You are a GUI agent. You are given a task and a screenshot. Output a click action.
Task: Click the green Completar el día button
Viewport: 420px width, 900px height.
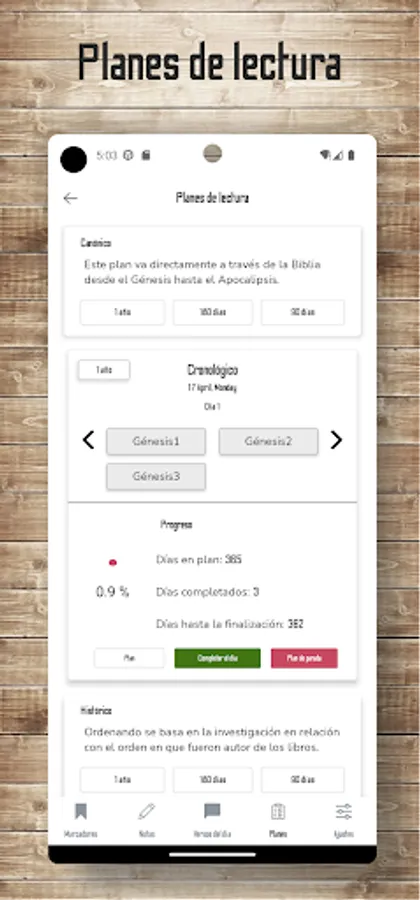click(x=217, y=658)
